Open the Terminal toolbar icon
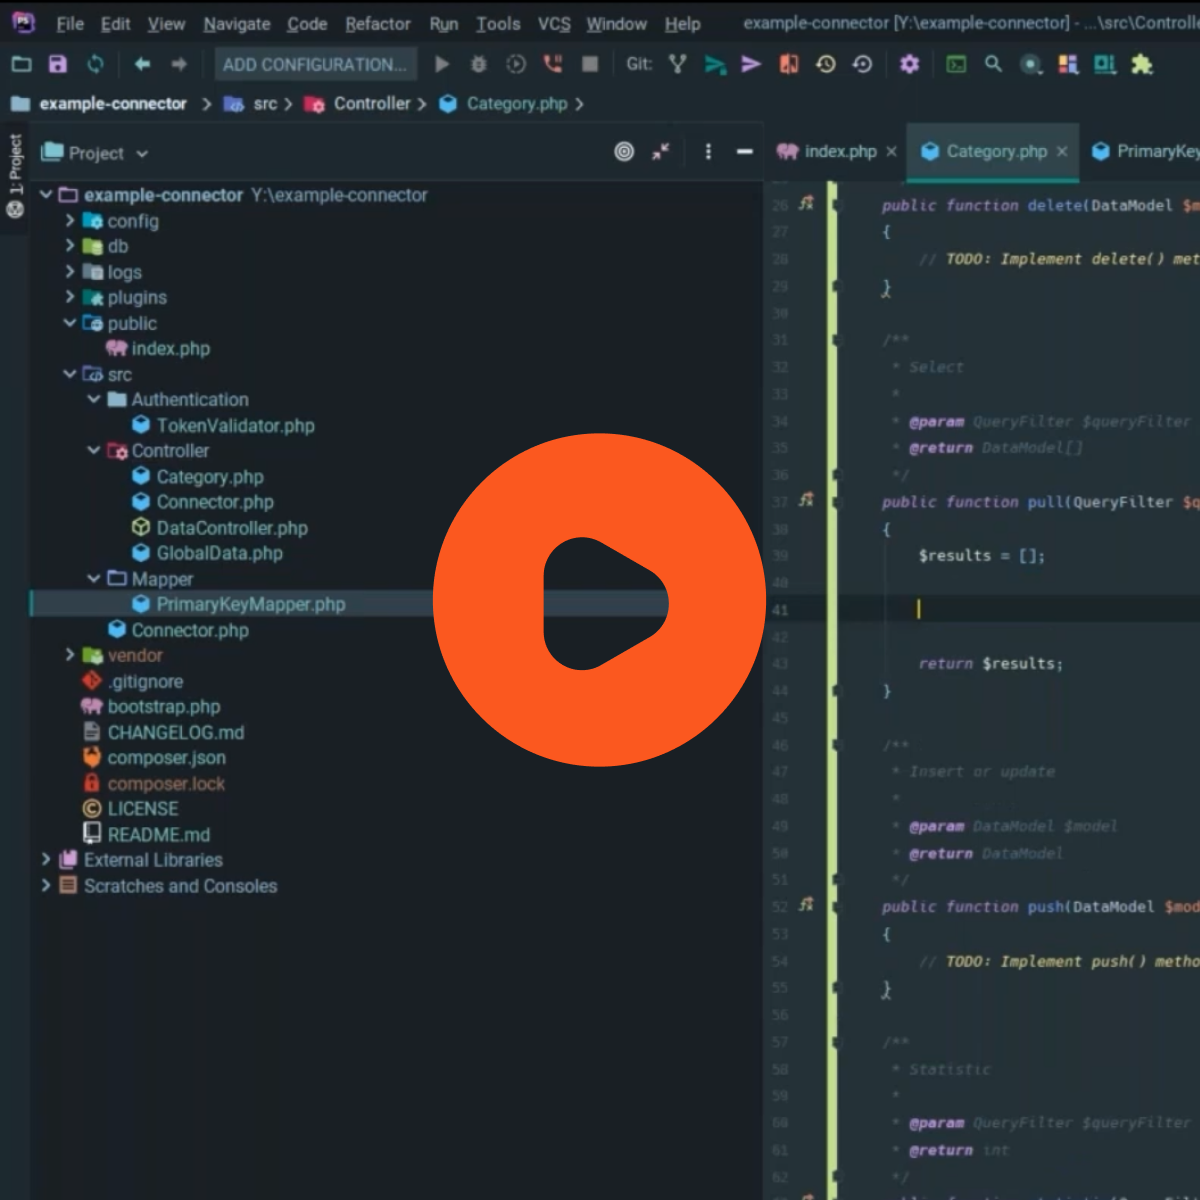Screen dimensions: 1200x1200 [957, 64]
